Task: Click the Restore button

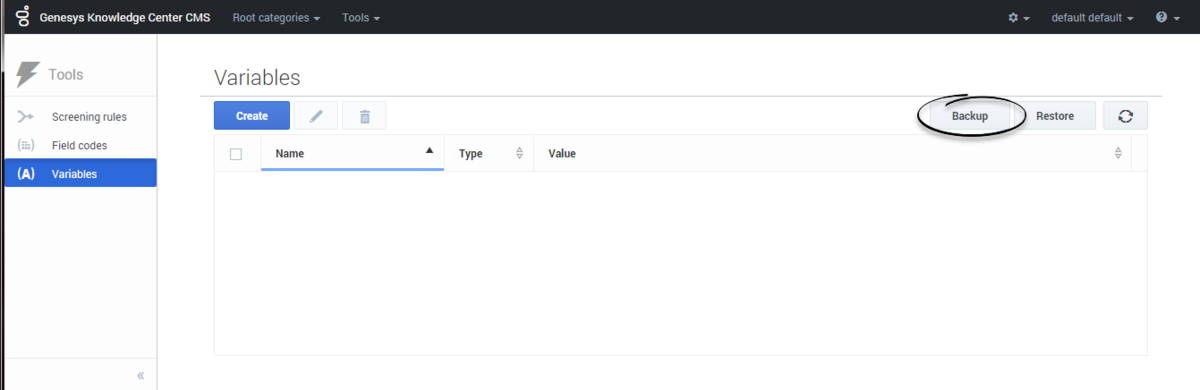Action: tap(1055, 116)
